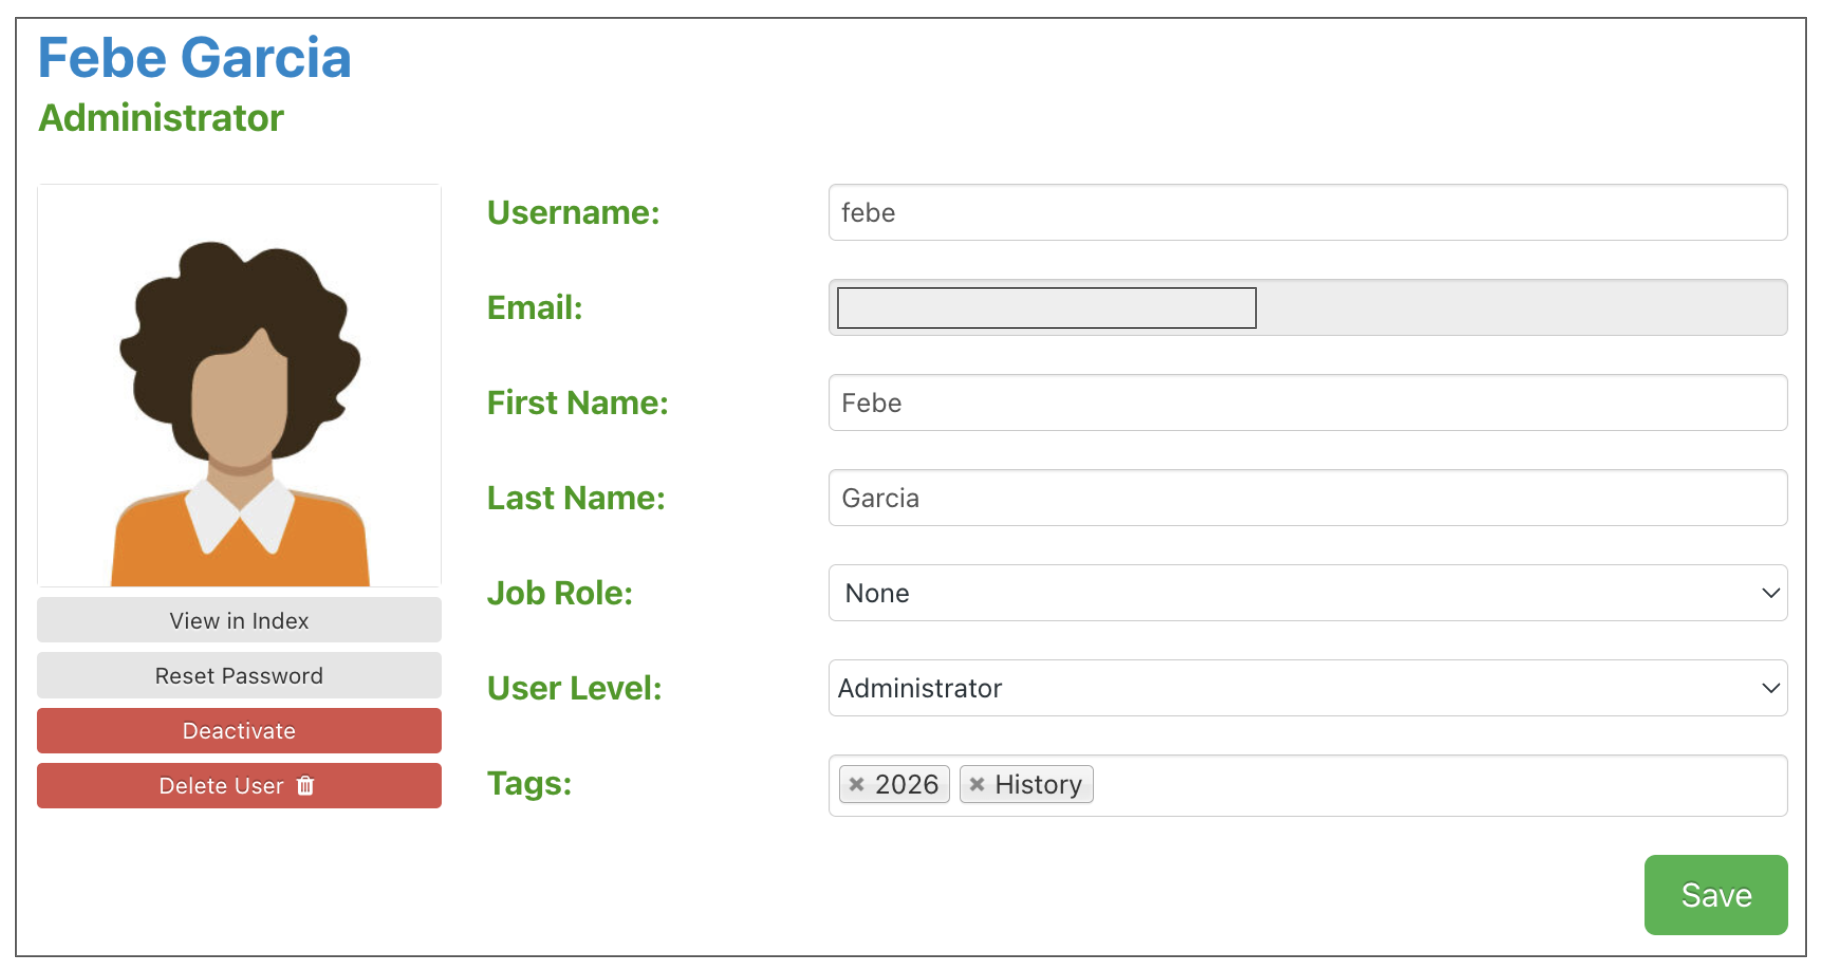Expand the Job Role dropdown arrow
The height and width of the screenshot is (976, 1824).
1770,593
